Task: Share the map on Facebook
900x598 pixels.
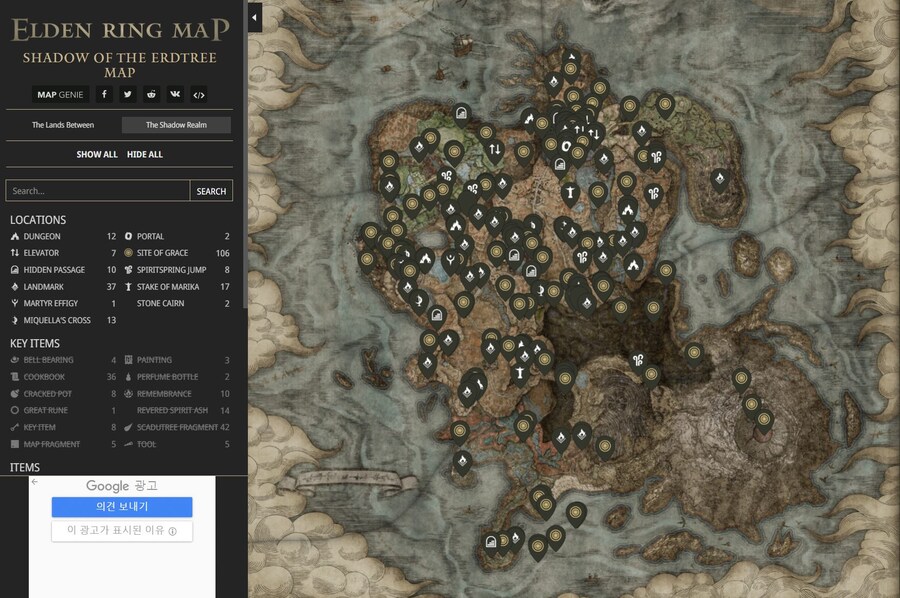Action: 104,95
